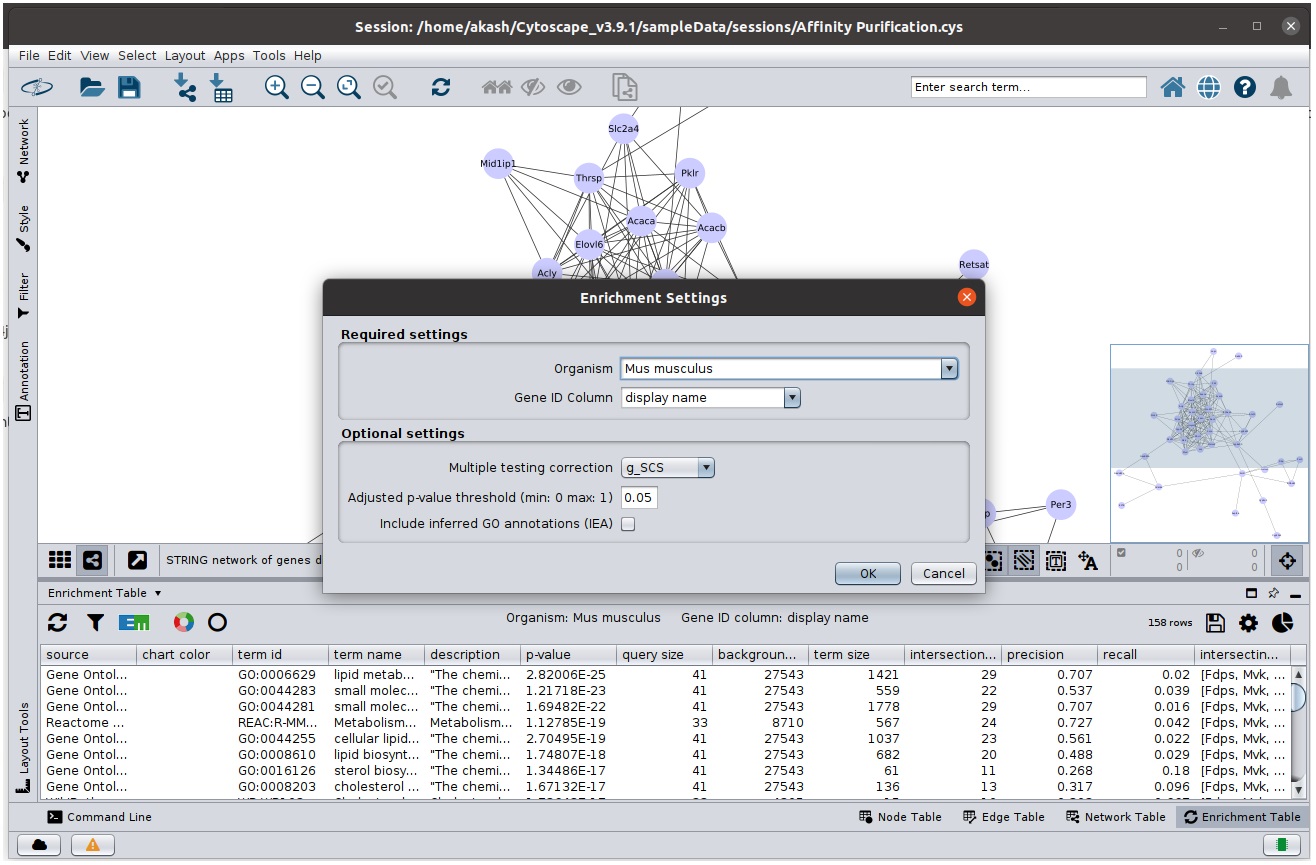
Task: Click the EnrichmentMap EM icon
Action: tap(133, 623)
